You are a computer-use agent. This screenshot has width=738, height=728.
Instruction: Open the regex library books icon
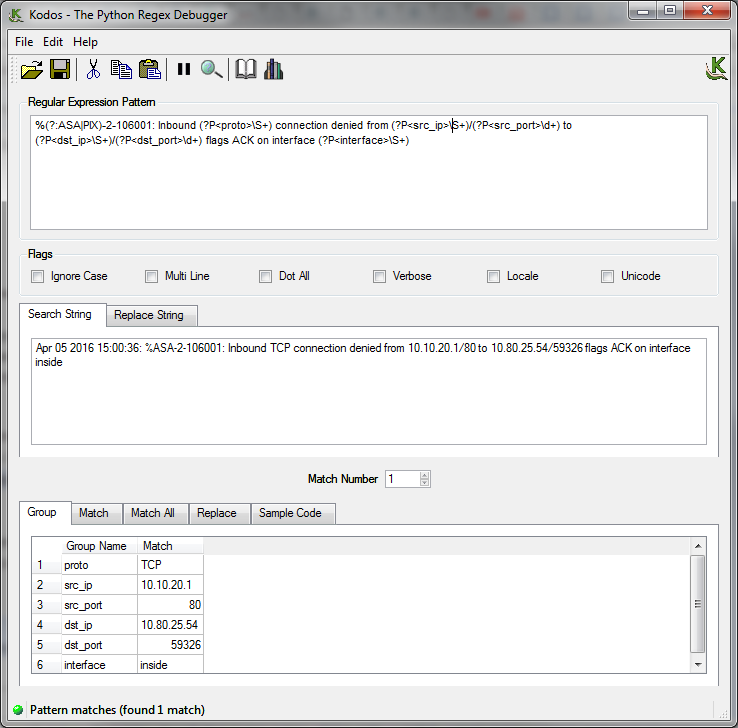pyautogui.click(x=273, y=69)
